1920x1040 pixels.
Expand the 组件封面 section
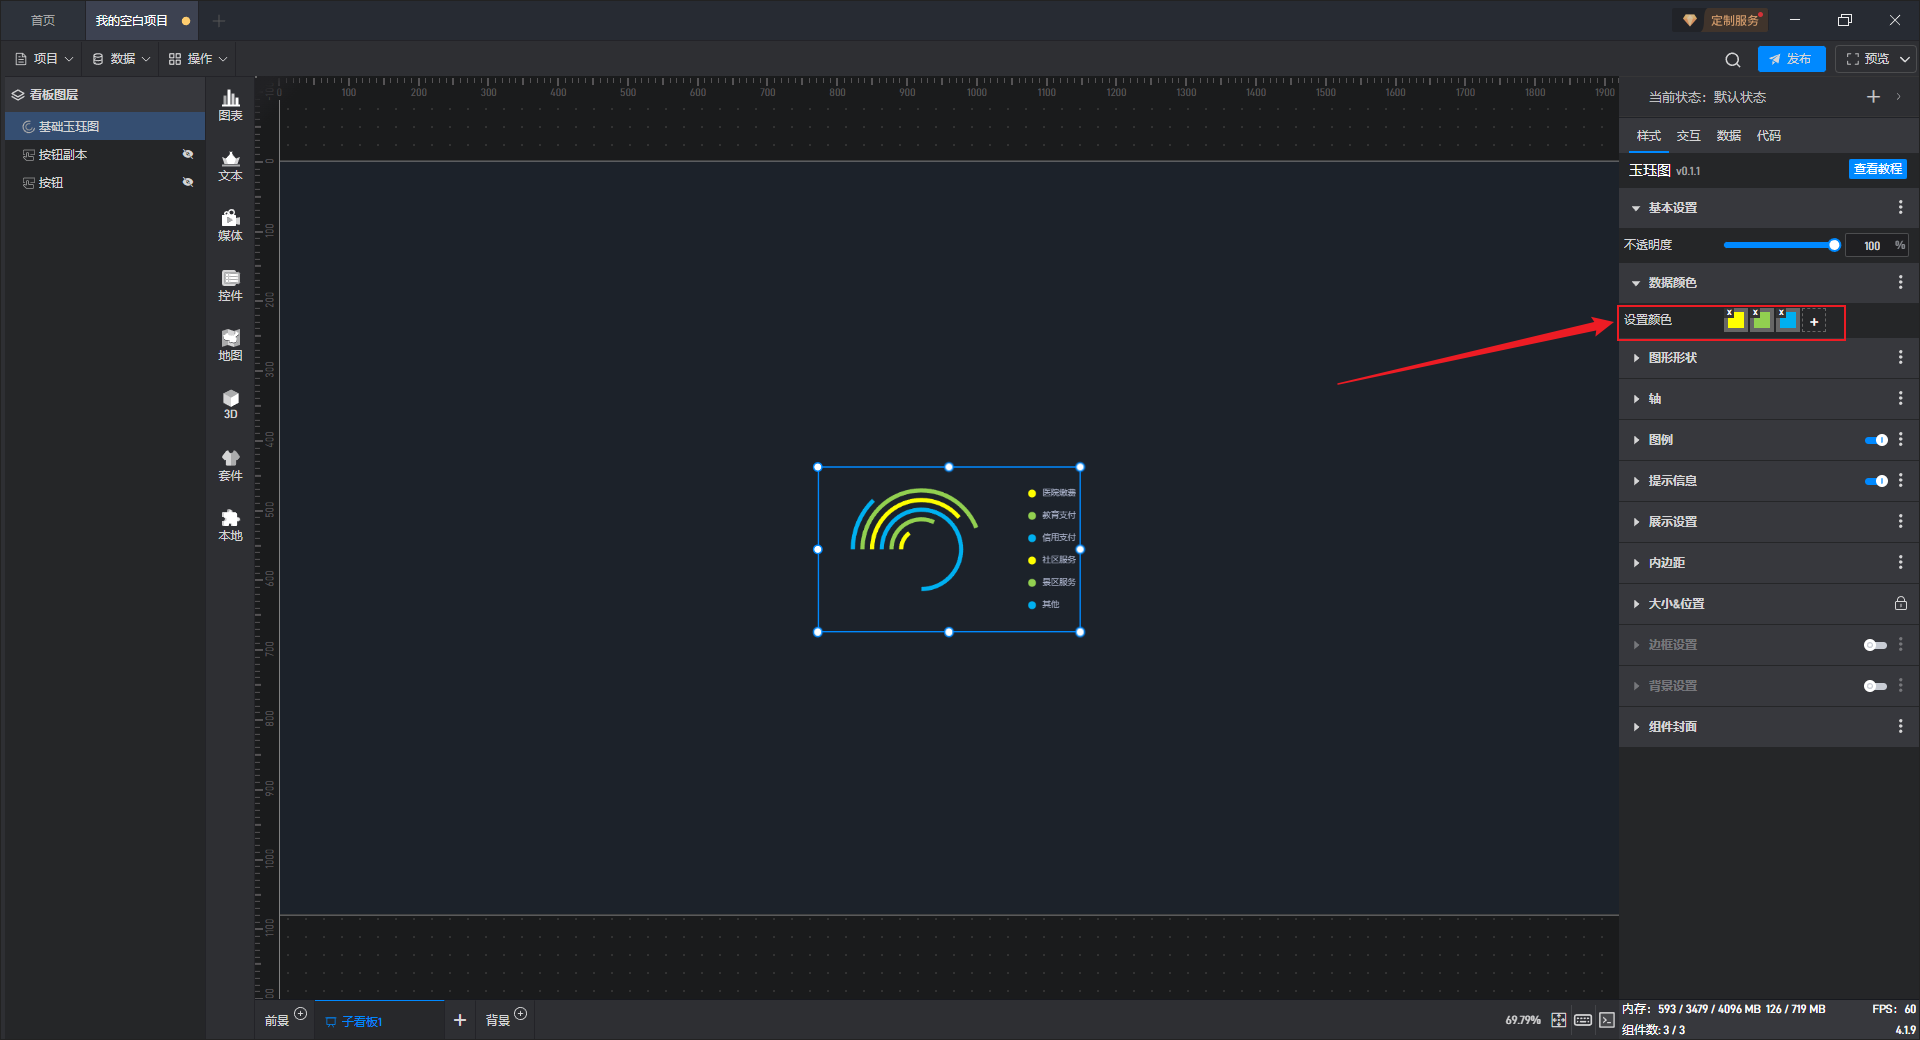coord(1636,727)
